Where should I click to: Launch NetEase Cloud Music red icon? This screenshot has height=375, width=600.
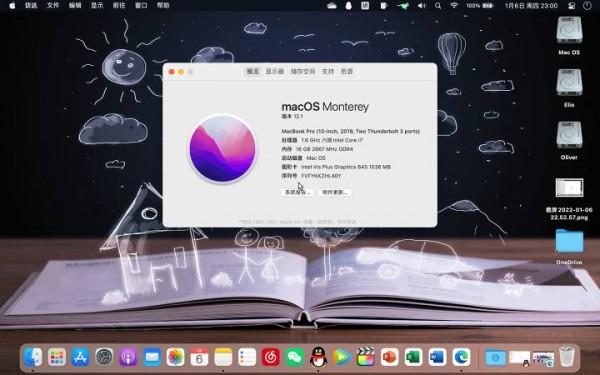[271, 357]
